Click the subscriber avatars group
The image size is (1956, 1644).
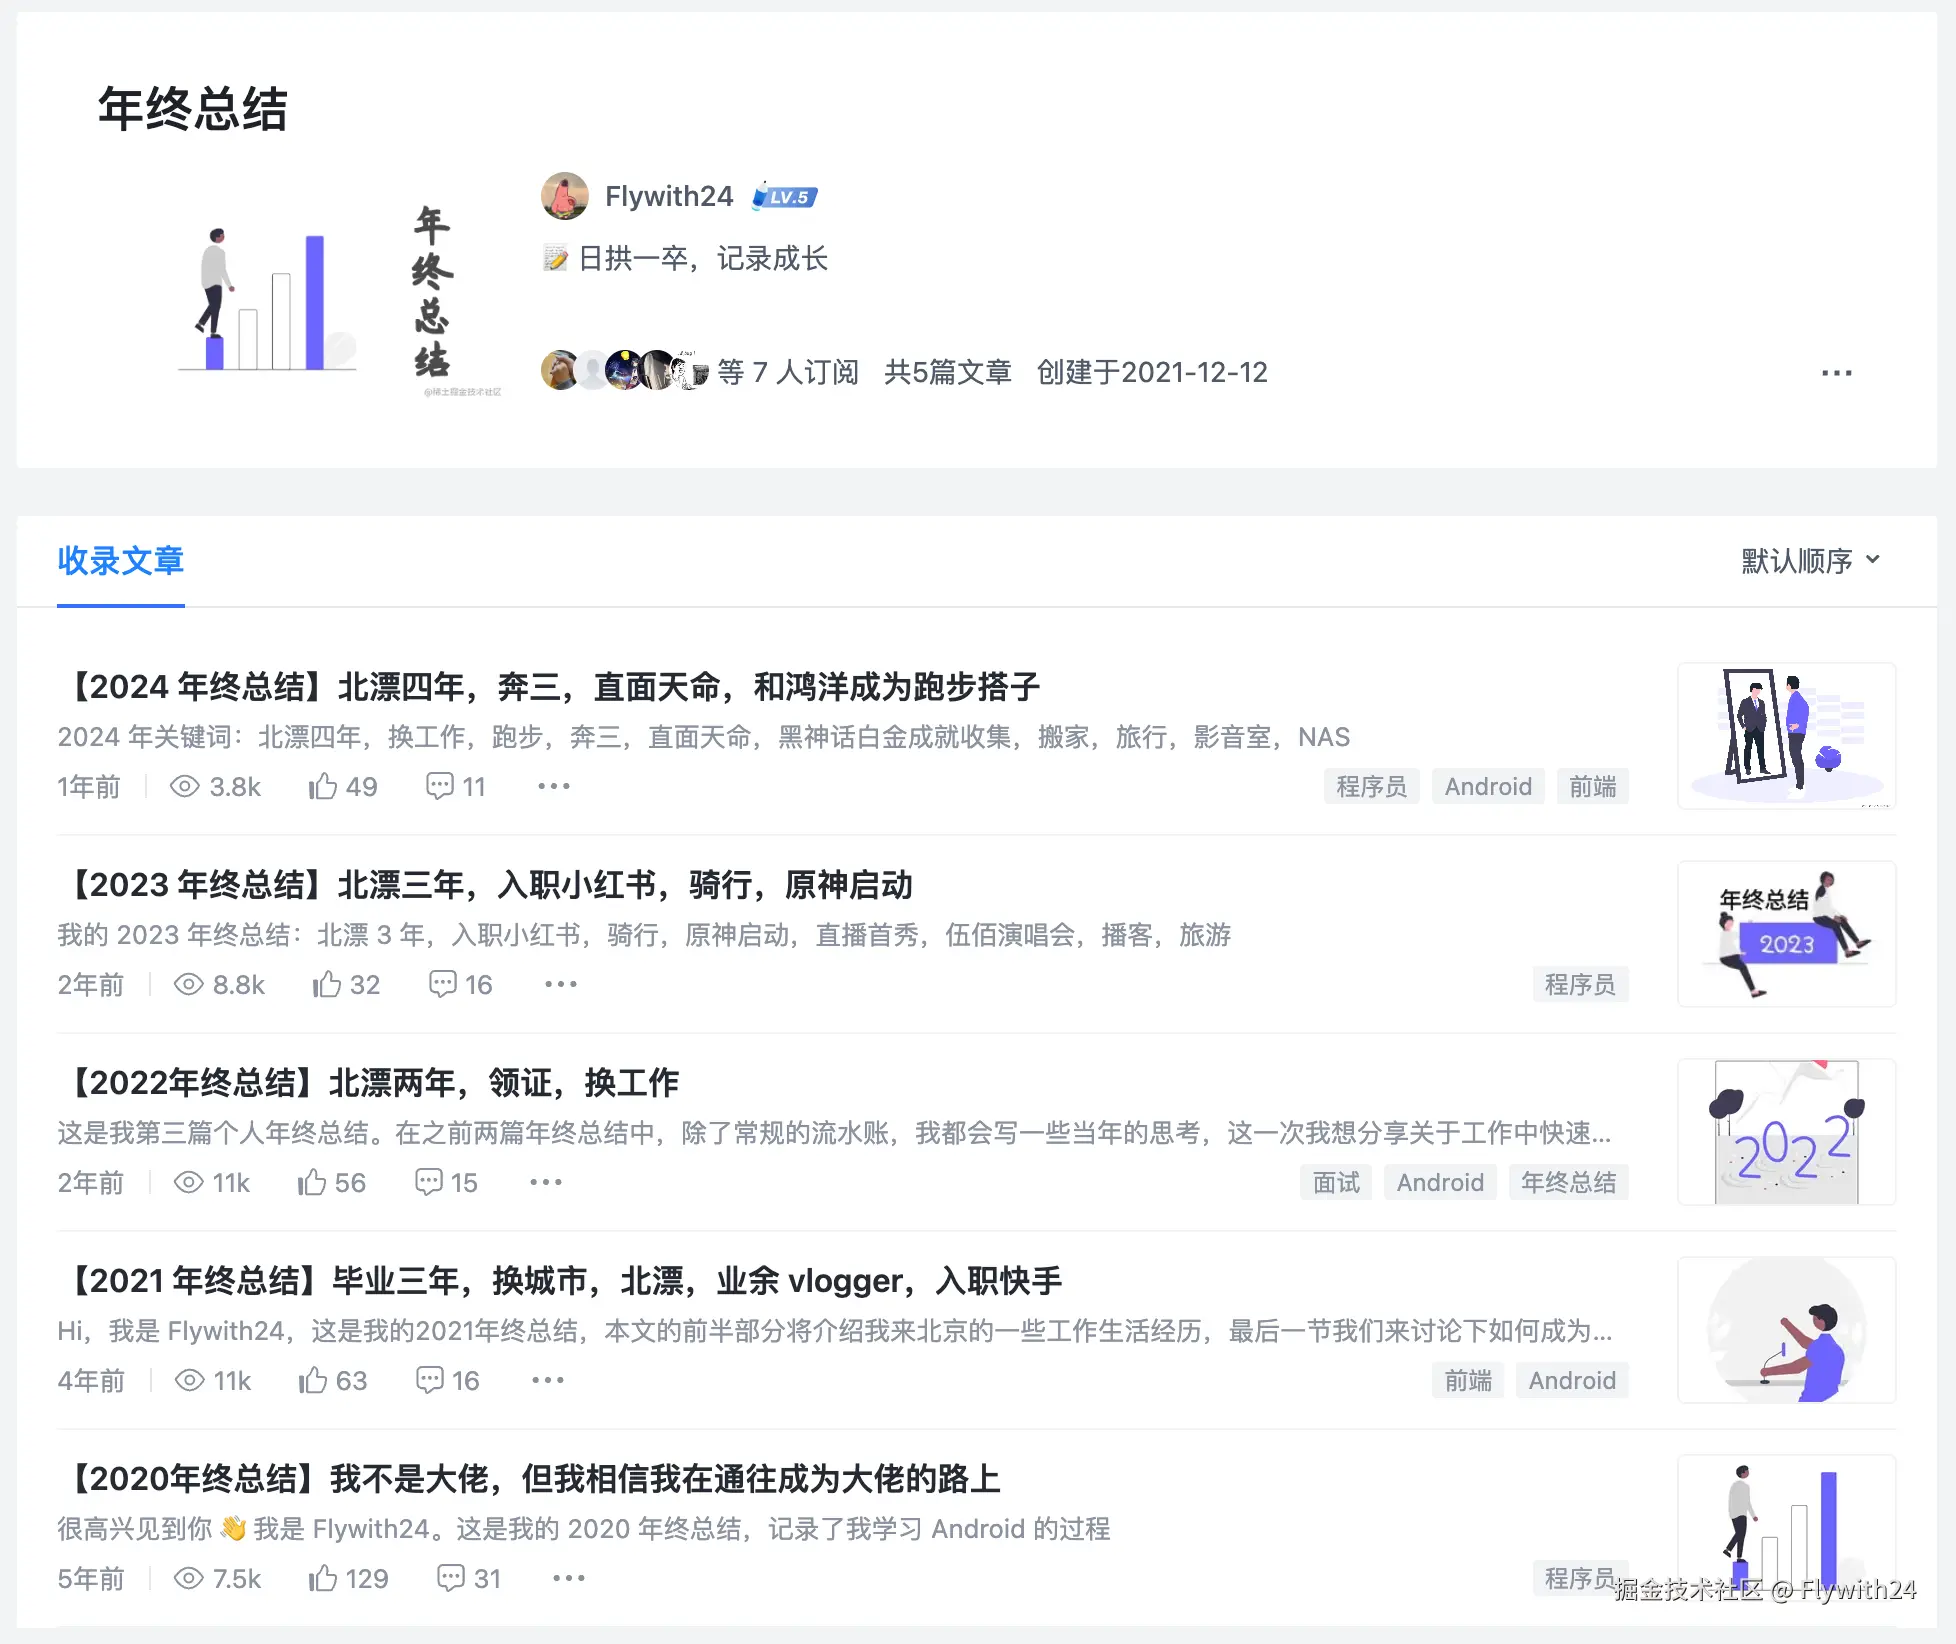[624, 371]
